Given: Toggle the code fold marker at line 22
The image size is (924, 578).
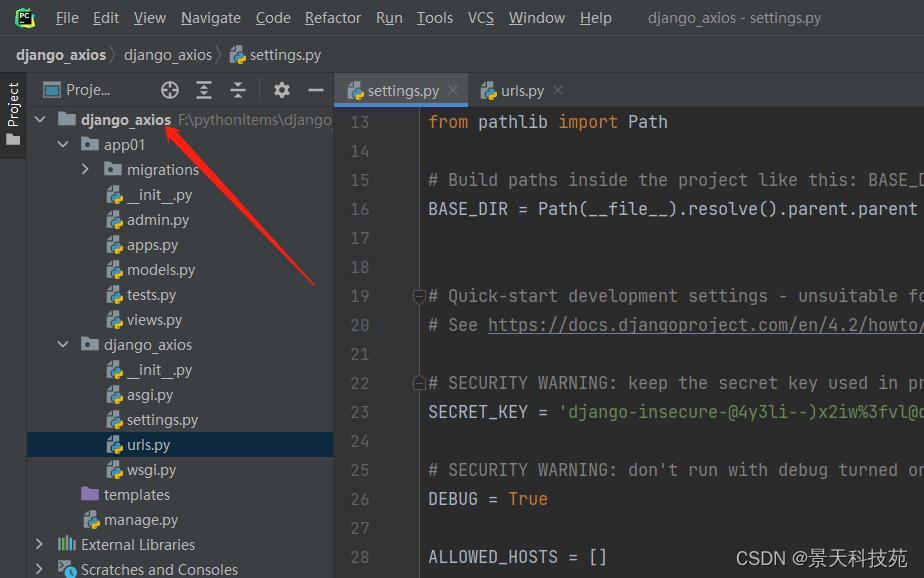Looking at the screenshot, I should pos(419,384).
